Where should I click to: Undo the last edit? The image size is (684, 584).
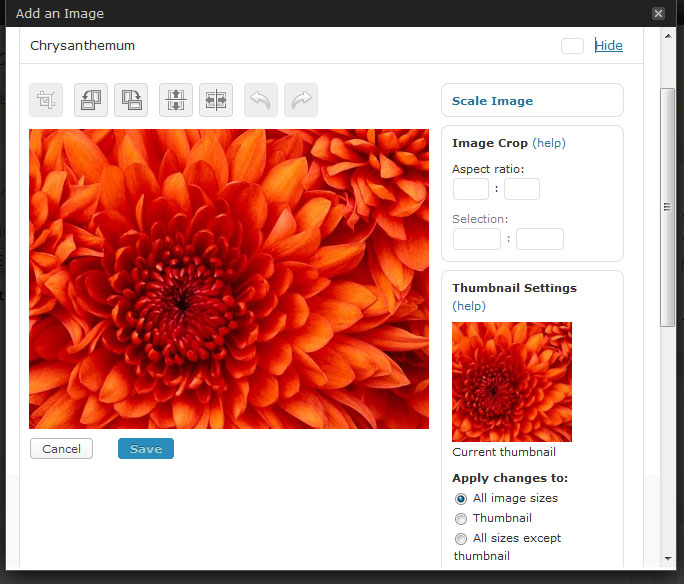coord(261,100)
